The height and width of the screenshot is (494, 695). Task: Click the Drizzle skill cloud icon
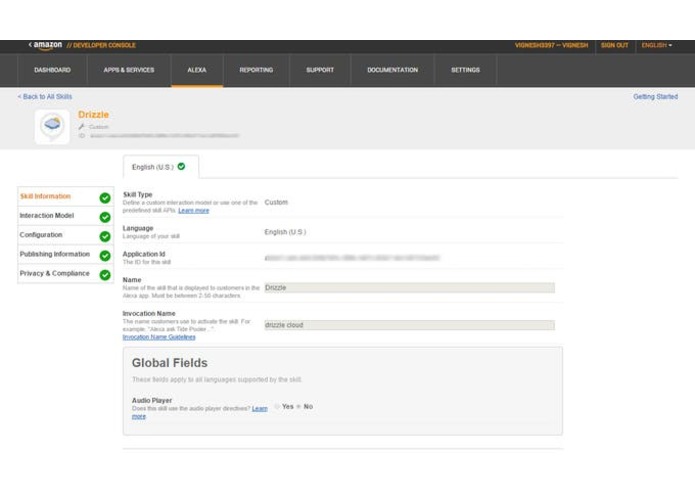(x=52, y=126)
